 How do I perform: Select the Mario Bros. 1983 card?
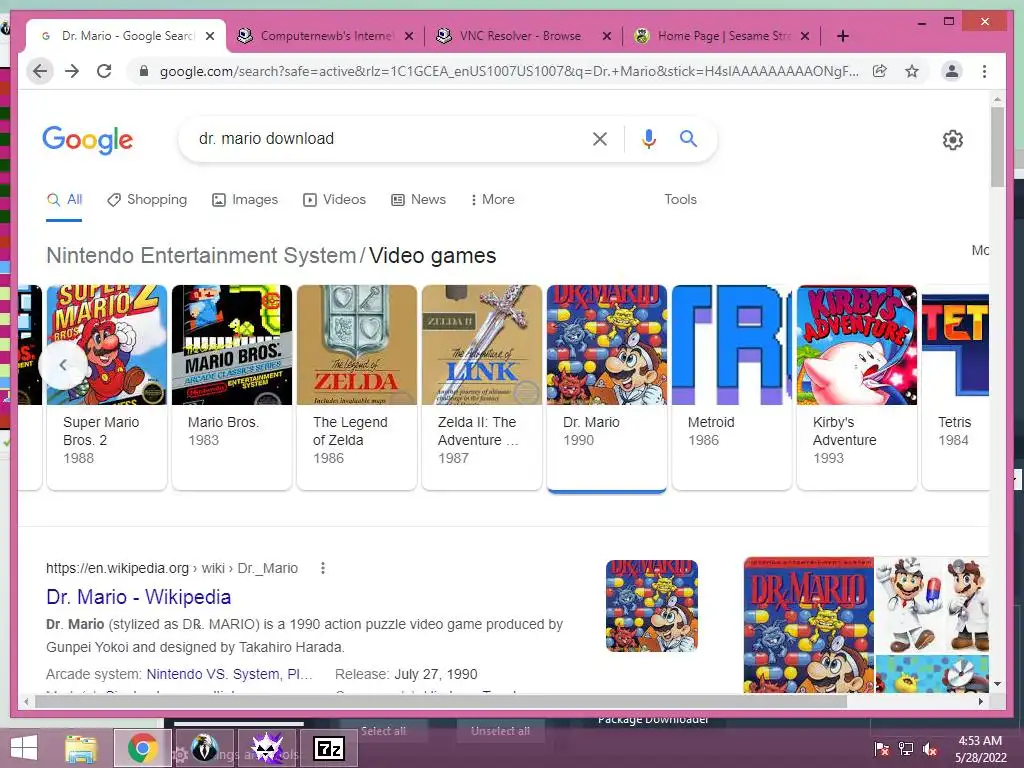coord(232,387)
